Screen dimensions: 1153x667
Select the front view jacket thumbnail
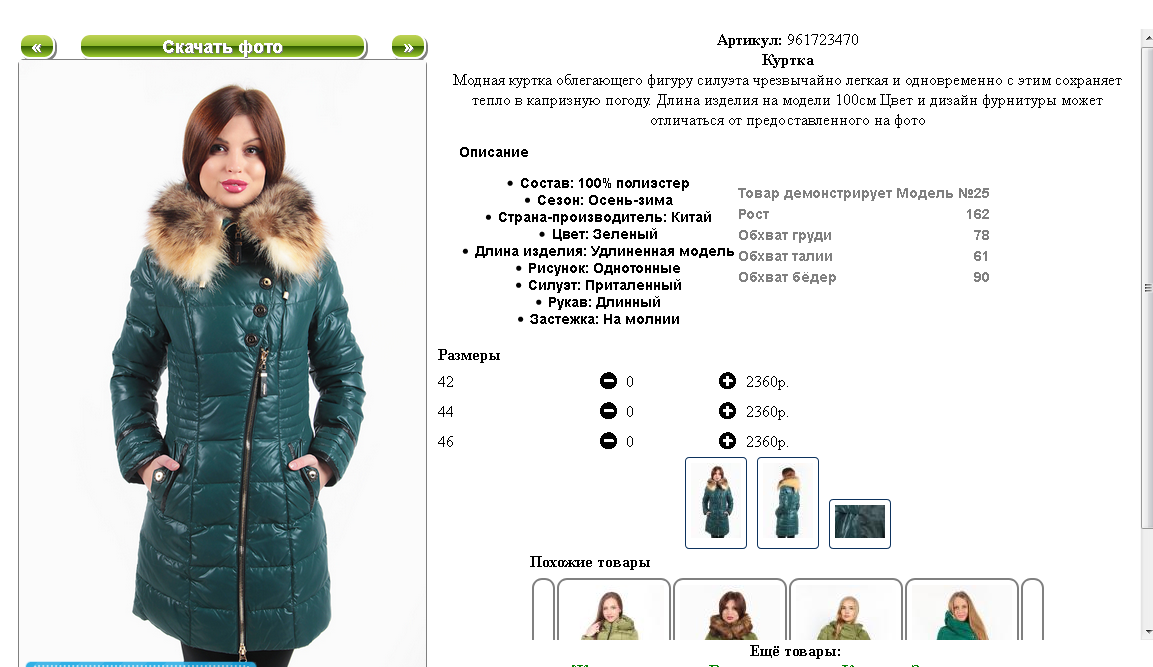(x=716, y=503)
